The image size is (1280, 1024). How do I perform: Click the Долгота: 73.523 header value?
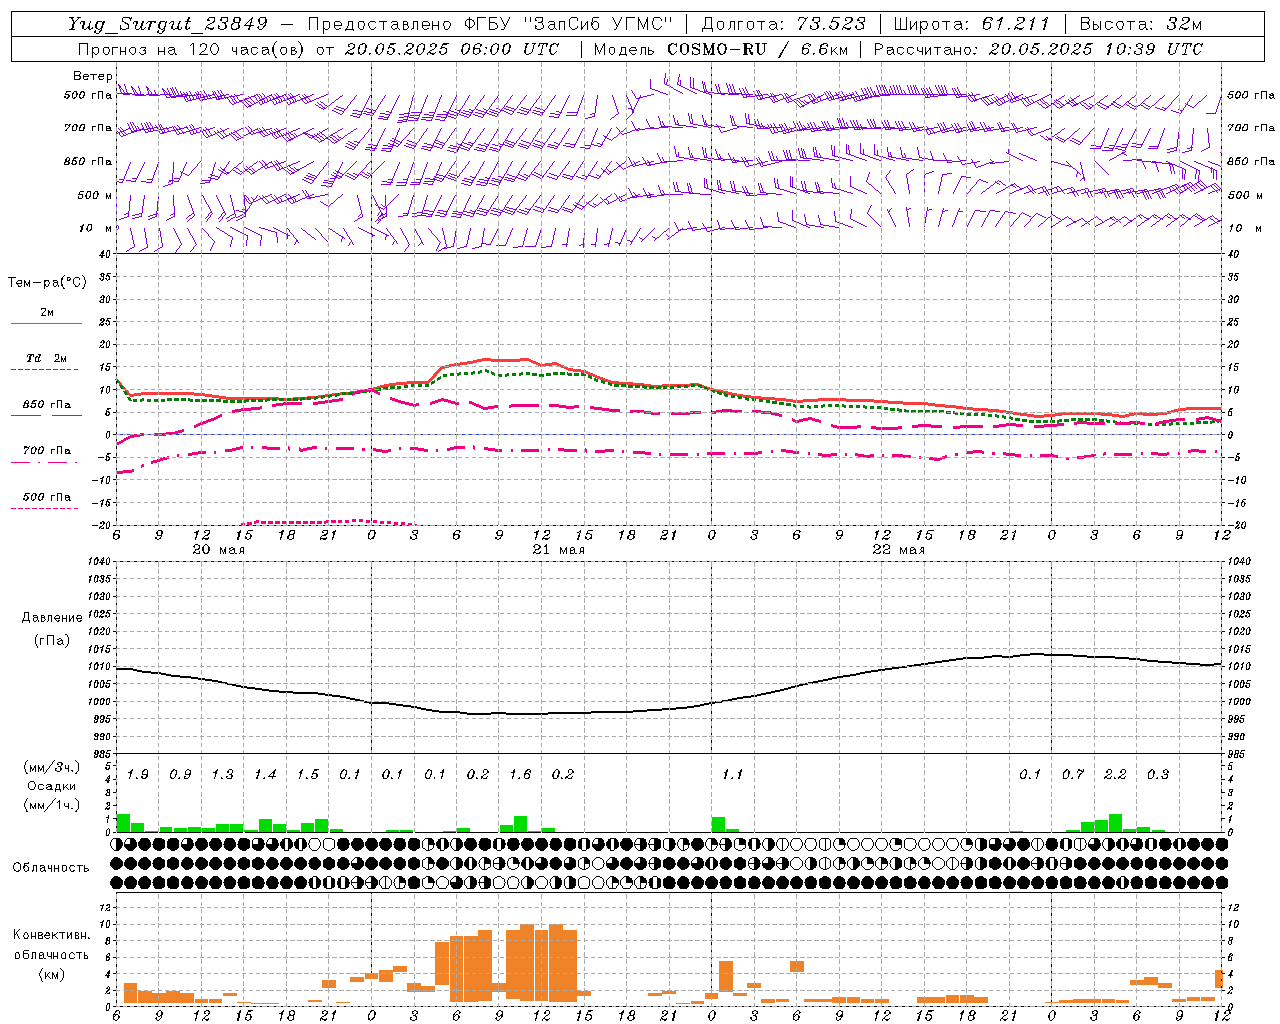pyautogui.click(x=782, y=24)
